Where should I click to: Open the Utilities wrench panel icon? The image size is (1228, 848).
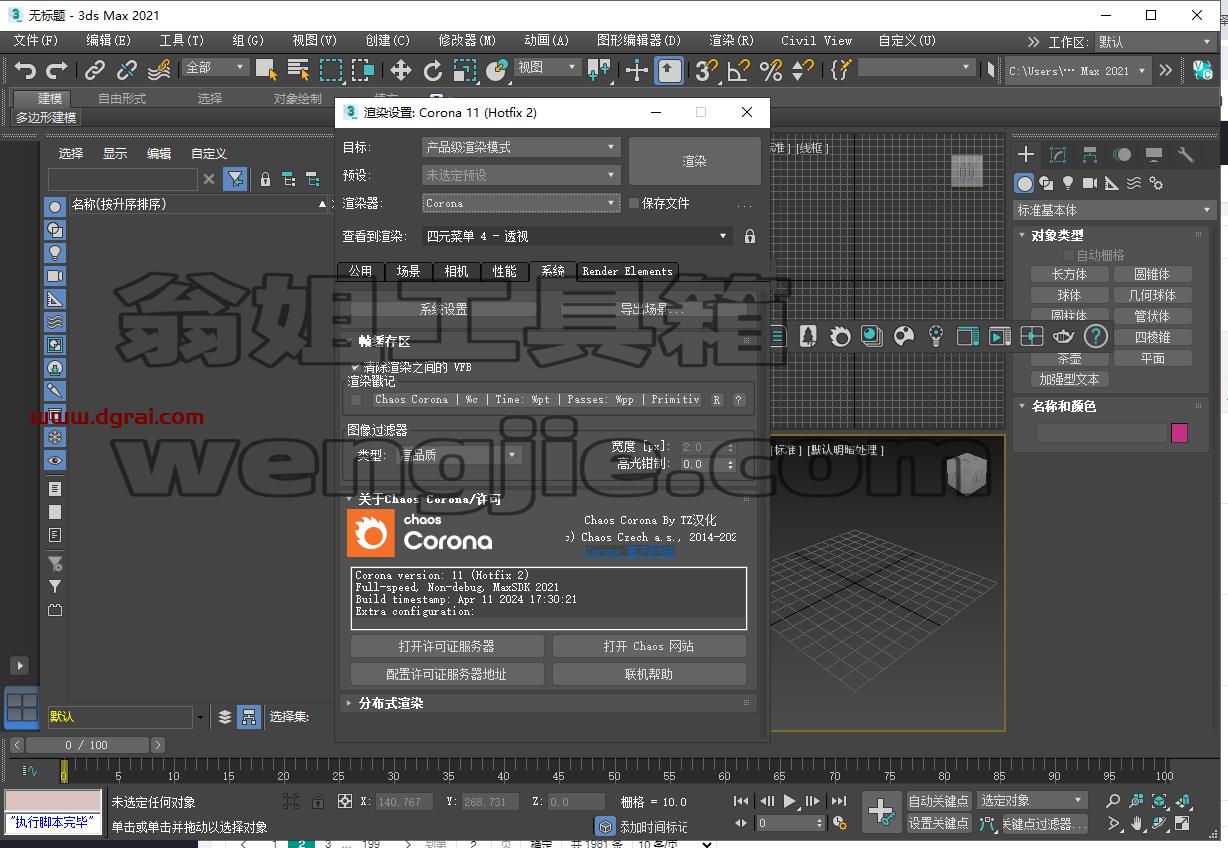click(x=1186, y=154)
